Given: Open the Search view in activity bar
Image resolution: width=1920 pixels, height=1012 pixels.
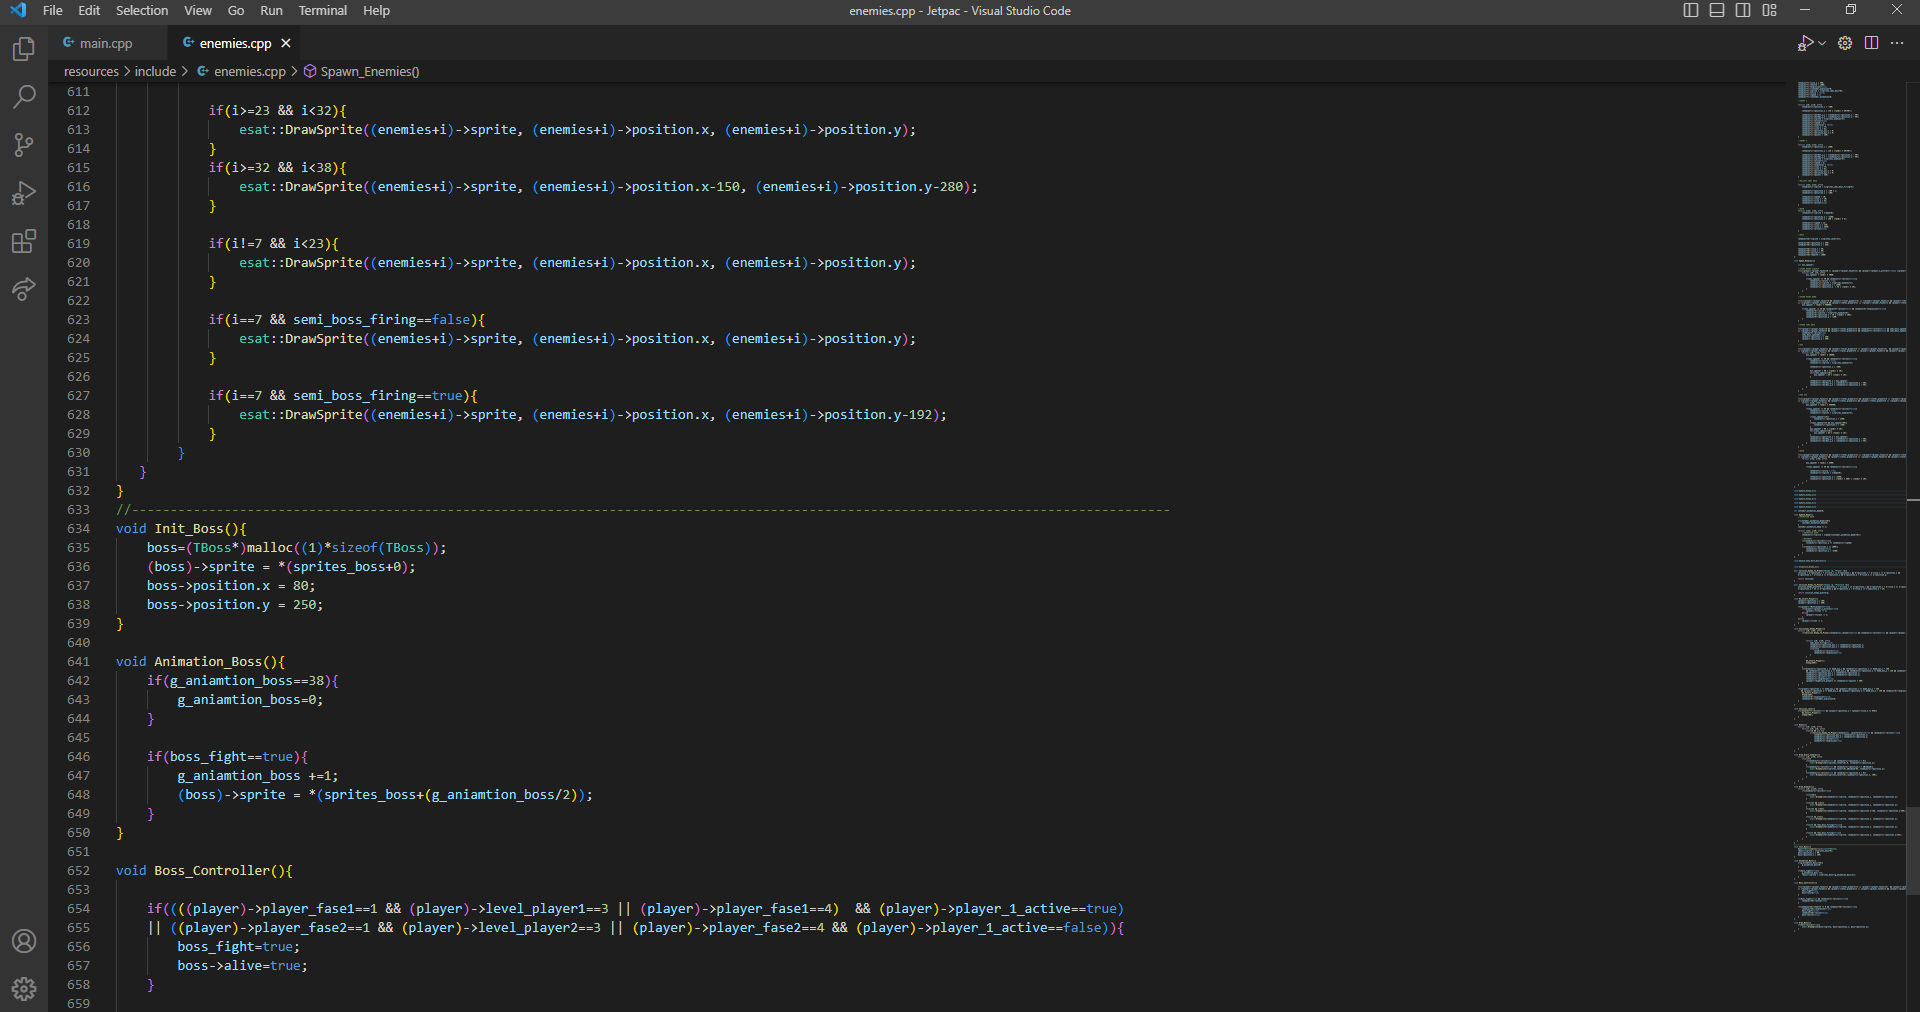Looking at the screenshot, I should coord(24,97).
